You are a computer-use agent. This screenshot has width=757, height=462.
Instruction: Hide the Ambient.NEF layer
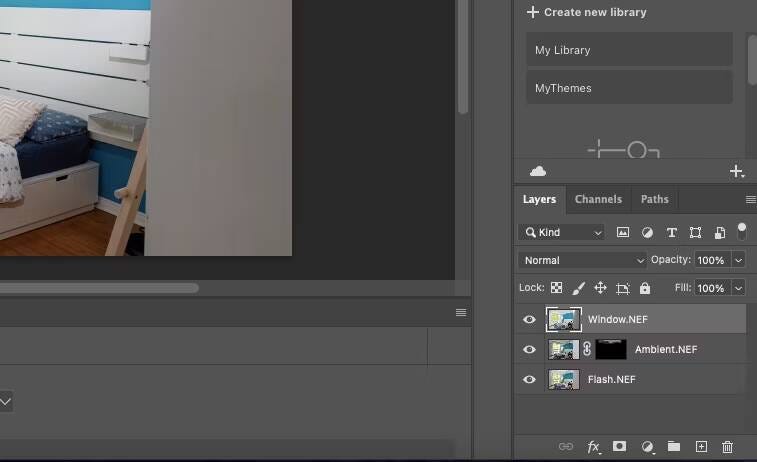530,350
